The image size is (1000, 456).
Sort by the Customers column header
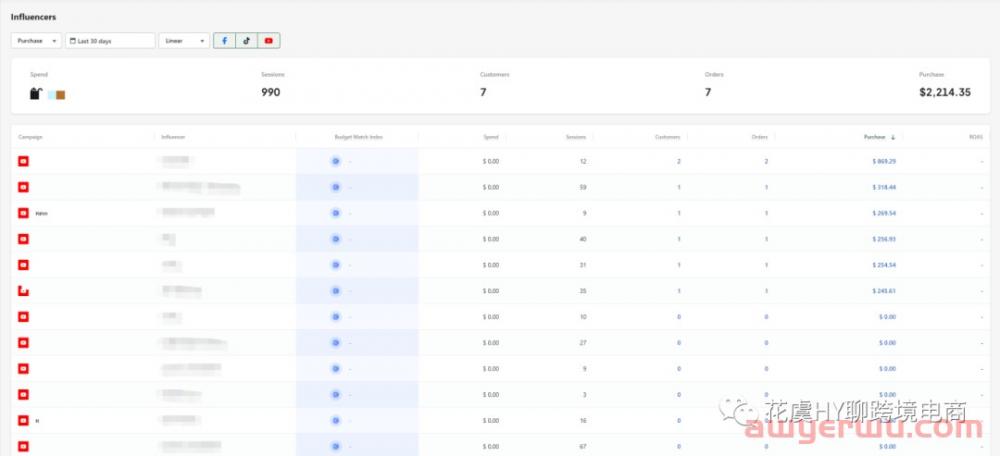point(667,137)
